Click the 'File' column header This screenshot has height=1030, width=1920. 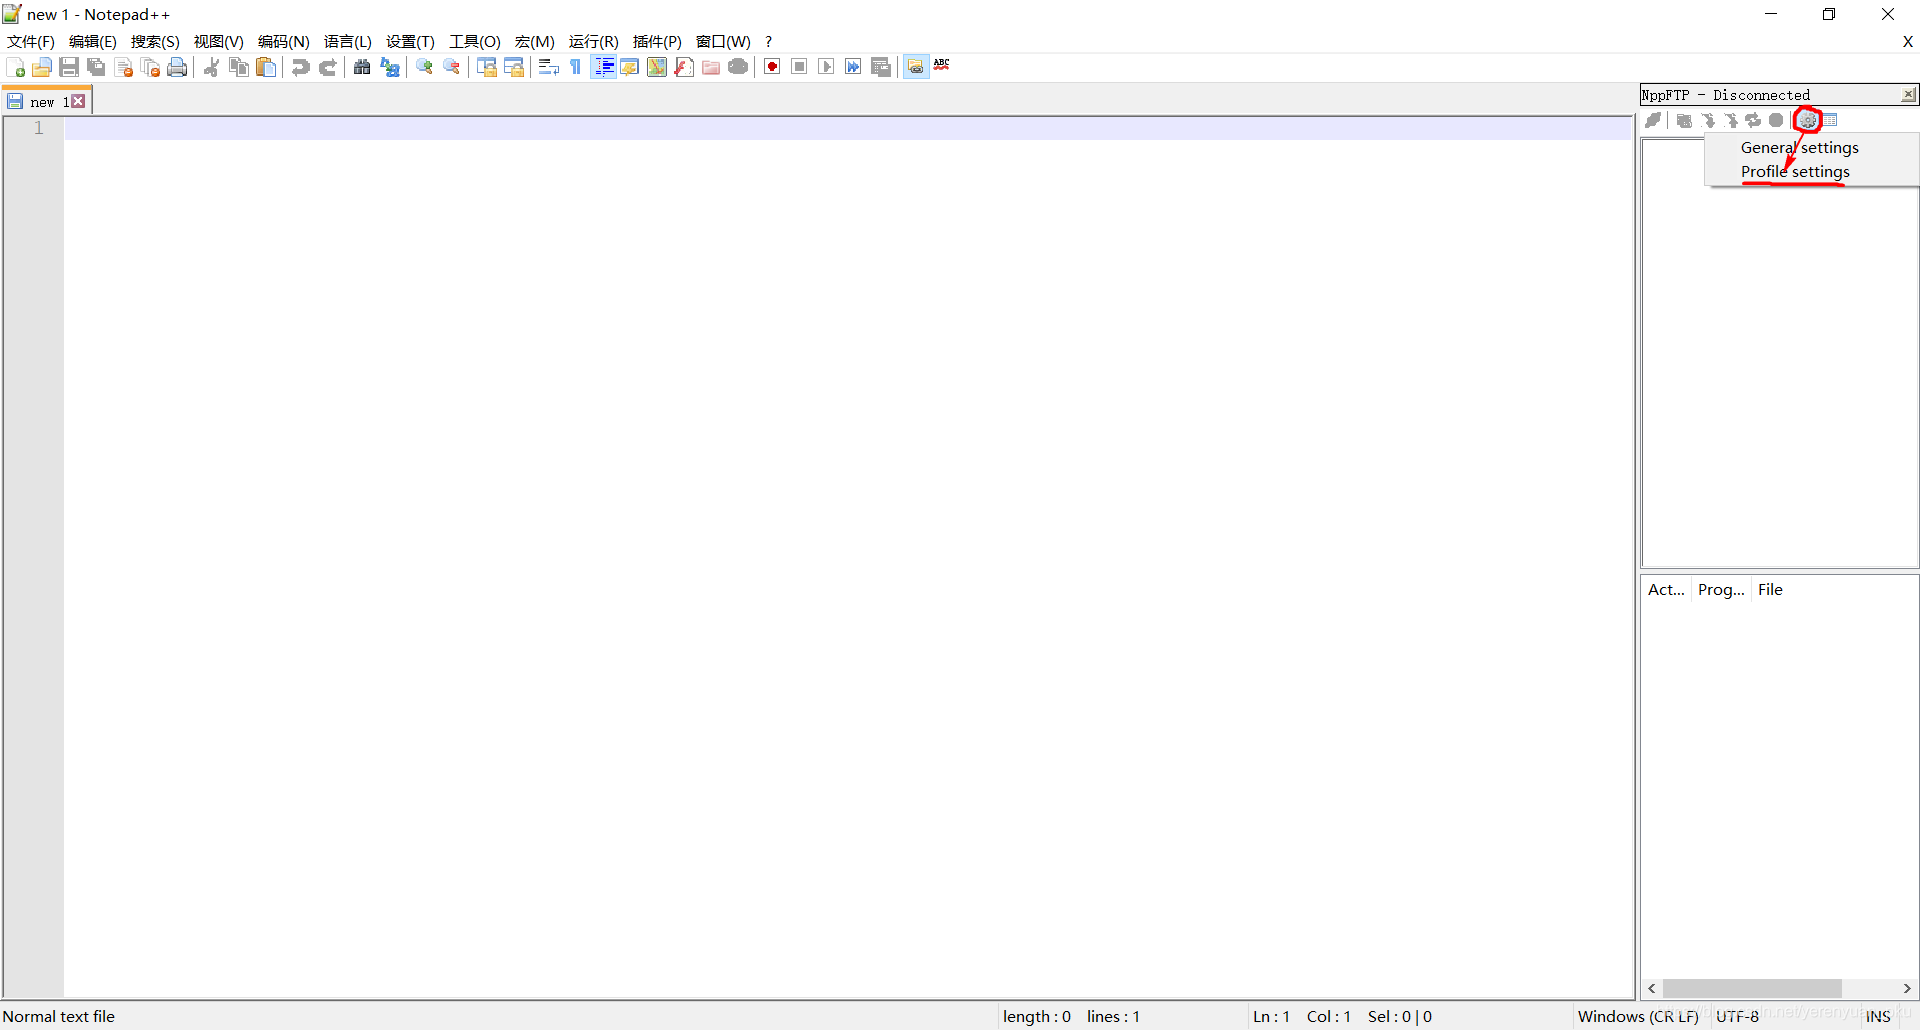coord(1770,590)
